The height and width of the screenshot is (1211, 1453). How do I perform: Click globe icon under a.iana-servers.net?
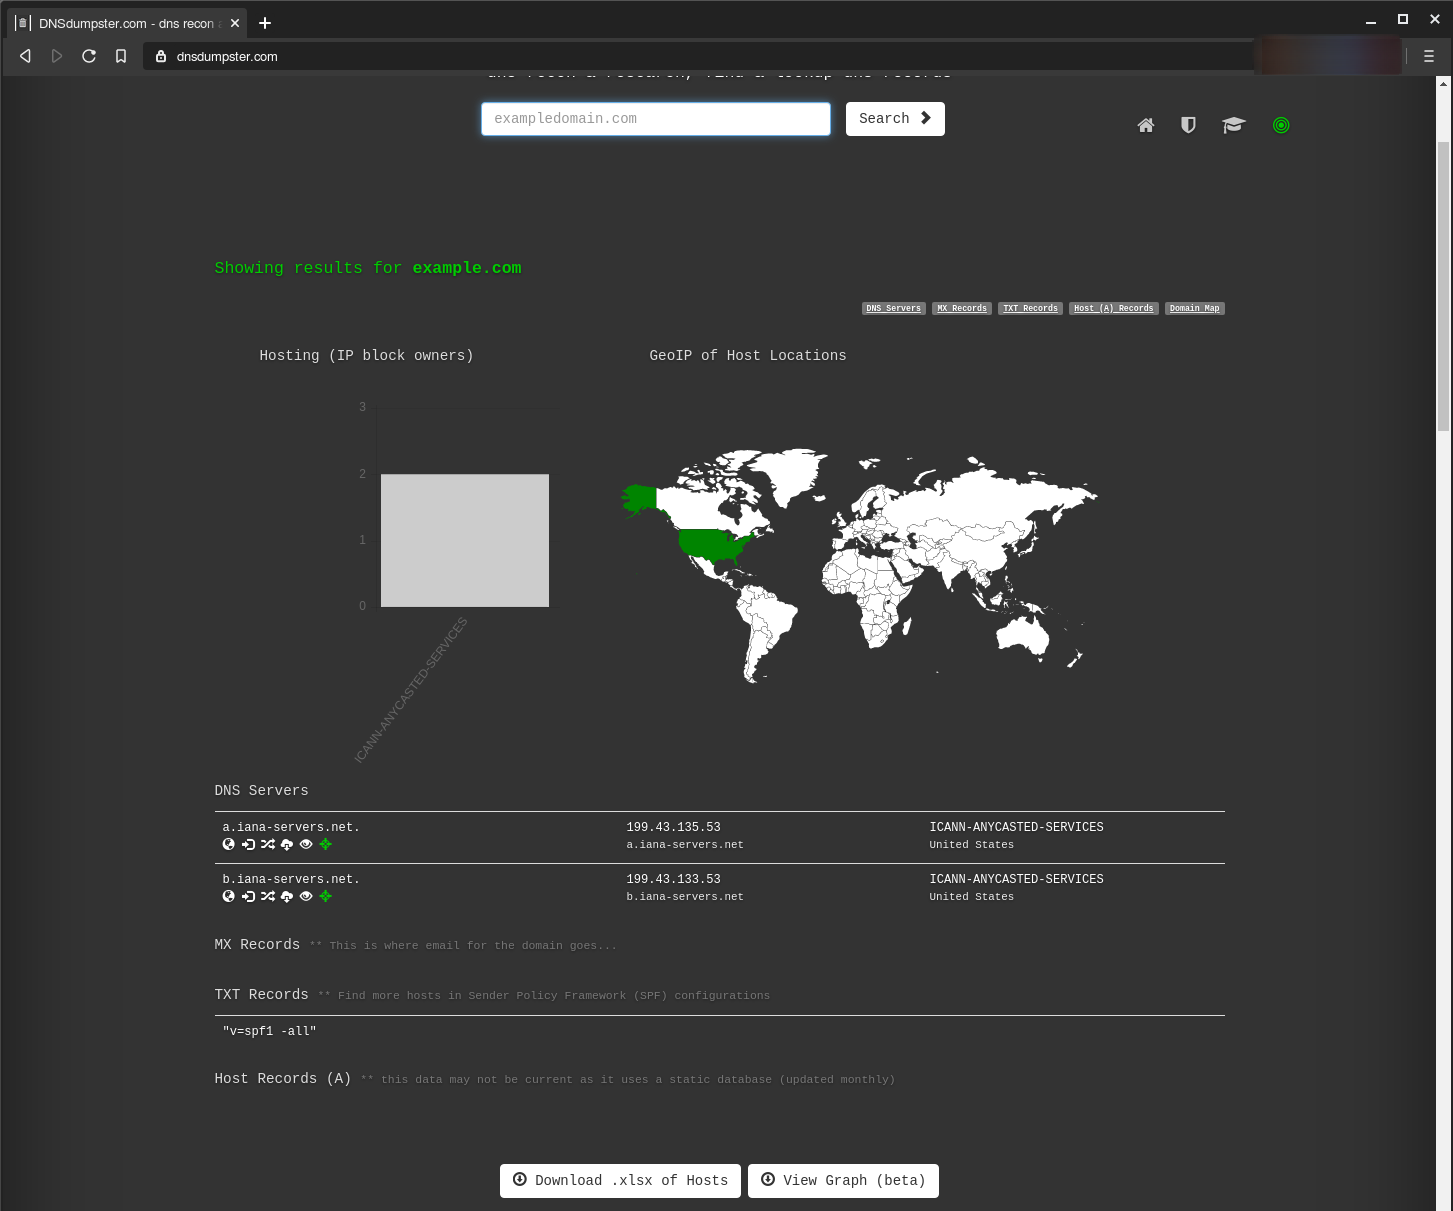[x=229, y=844]
